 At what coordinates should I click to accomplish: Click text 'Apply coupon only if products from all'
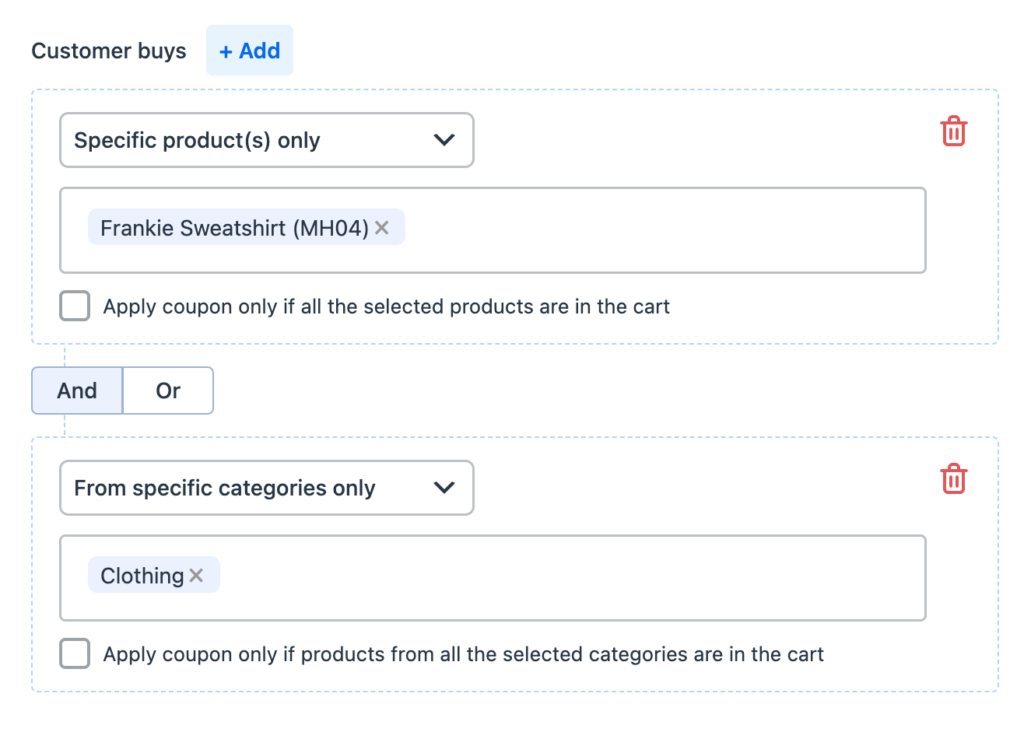(283, 654)
